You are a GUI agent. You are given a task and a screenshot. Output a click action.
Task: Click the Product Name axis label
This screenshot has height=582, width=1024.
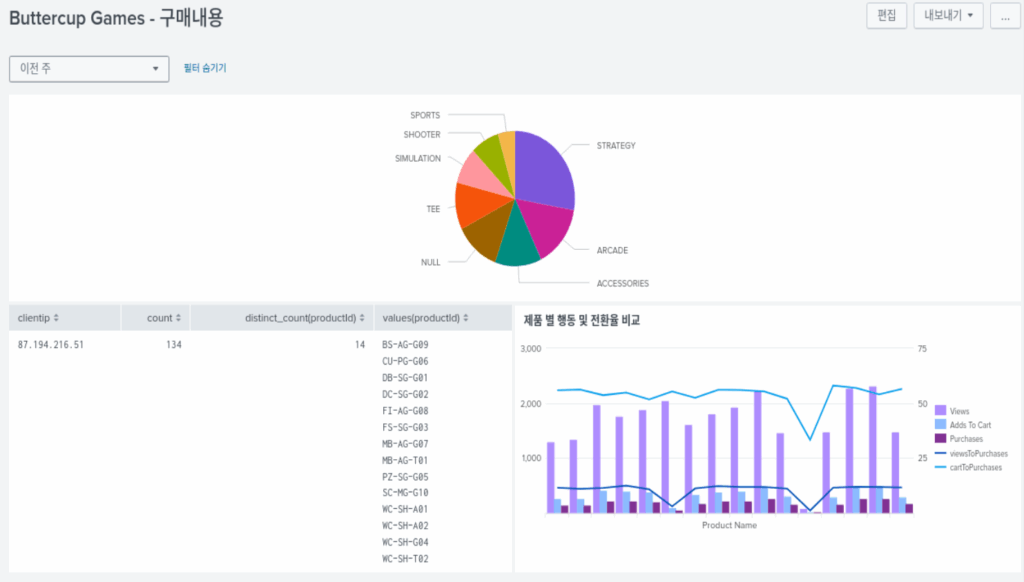tap(729, 525)
